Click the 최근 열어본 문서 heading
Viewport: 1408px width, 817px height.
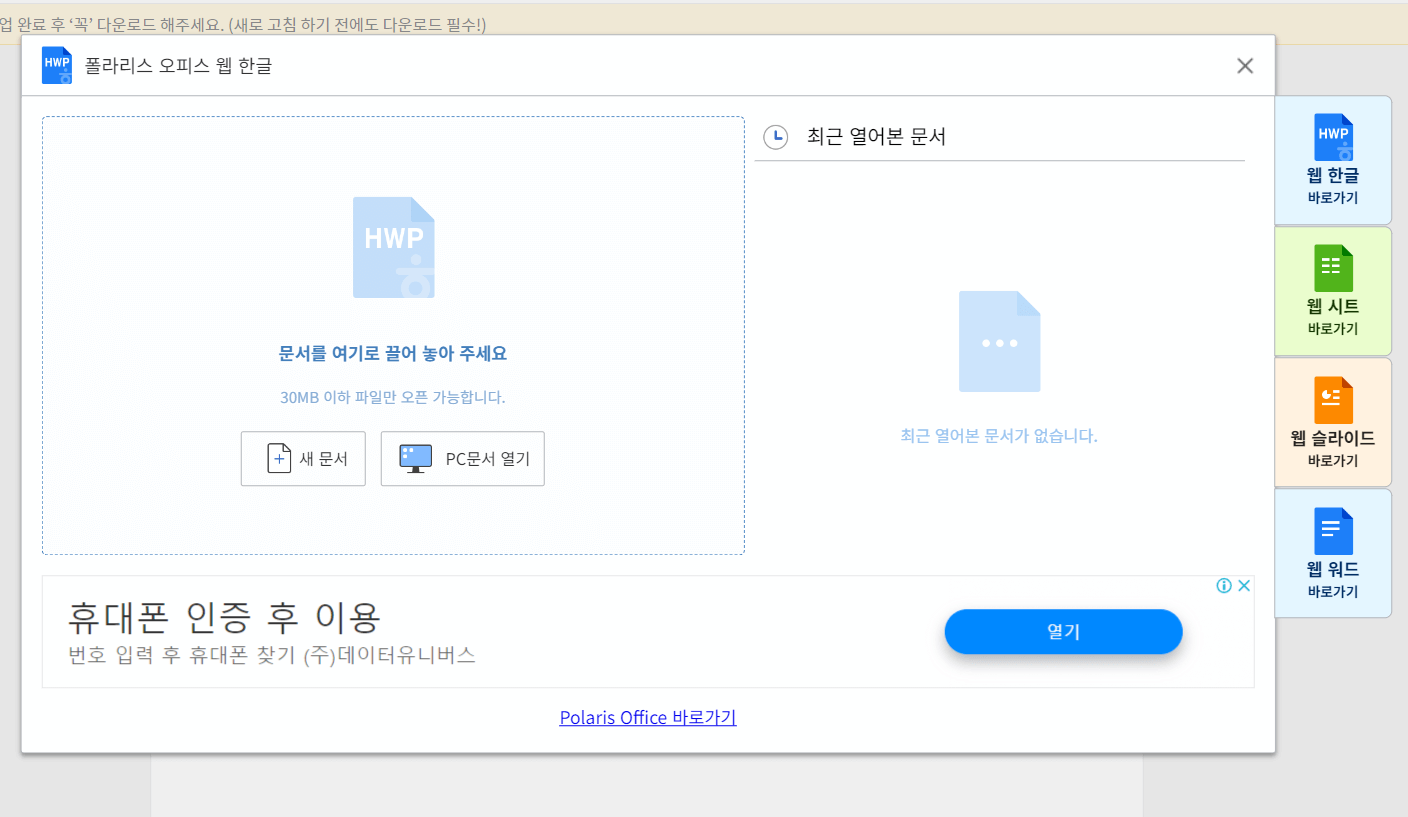877,137
